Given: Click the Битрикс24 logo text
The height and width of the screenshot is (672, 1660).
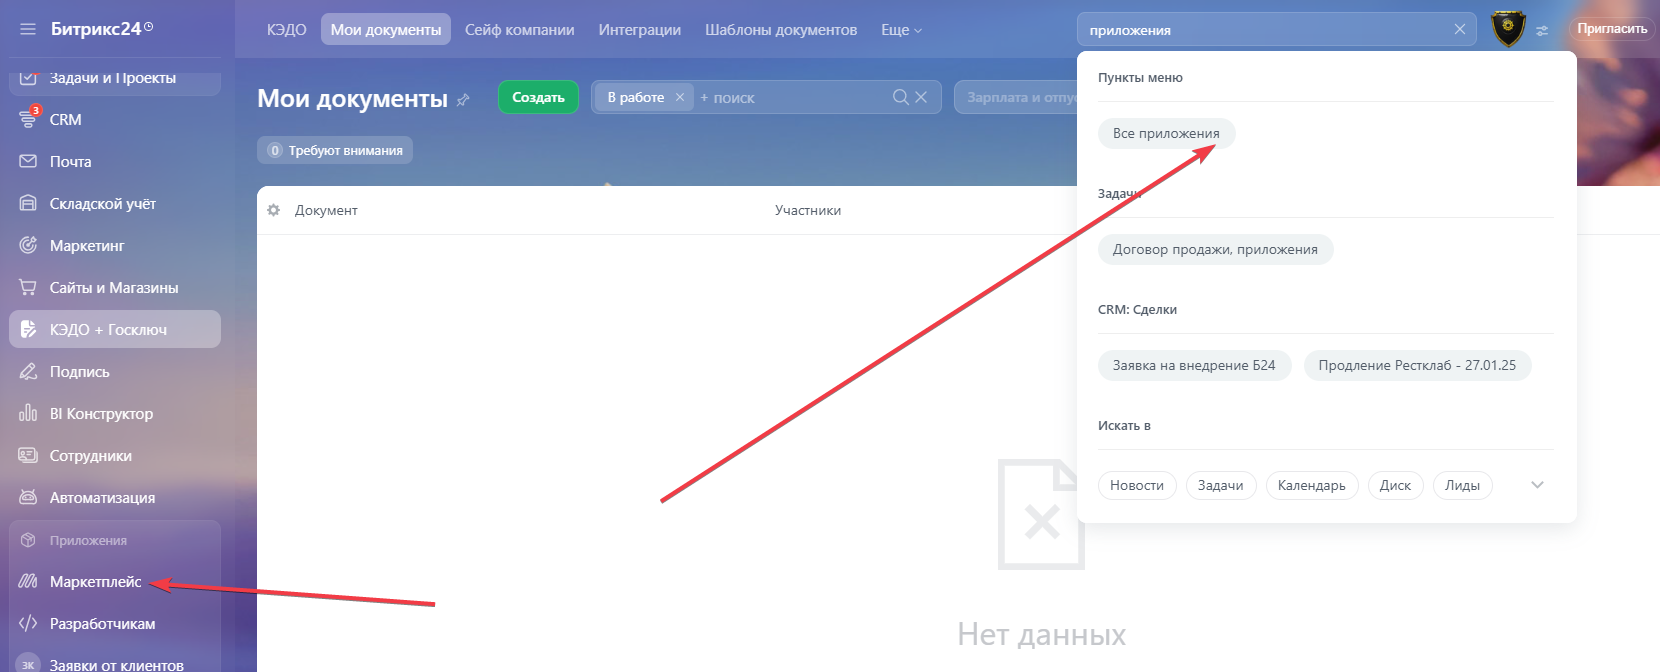Looking at the screenshot, I should pos(96,29).
